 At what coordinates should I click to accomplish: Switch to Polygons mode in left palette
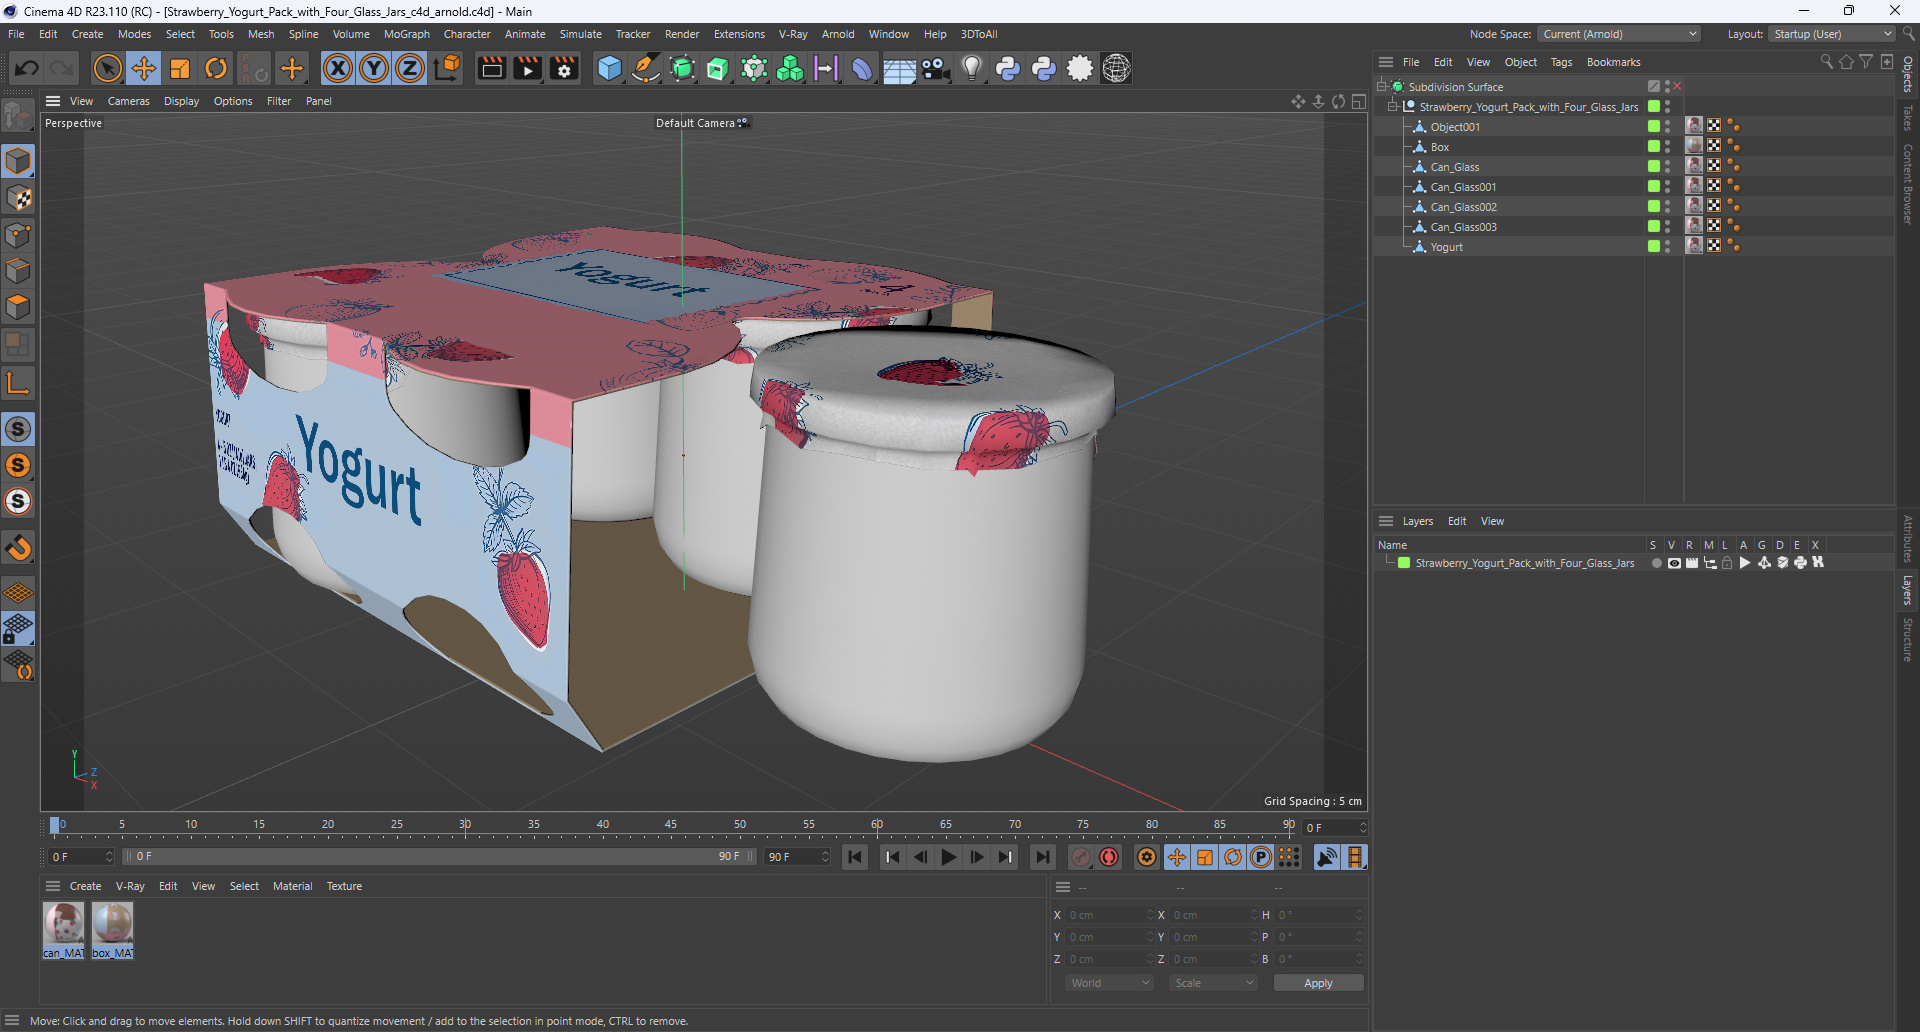[x=18, y=307]
